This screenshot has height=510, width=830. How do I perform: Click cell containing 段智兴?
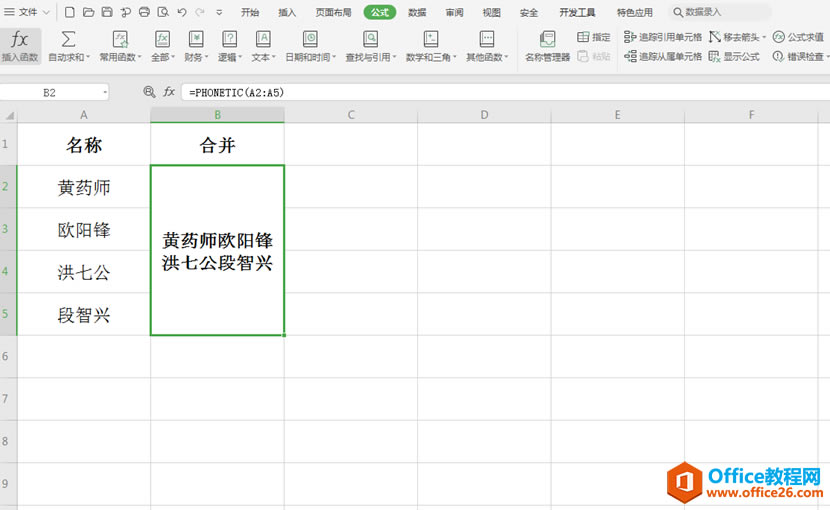84,315
